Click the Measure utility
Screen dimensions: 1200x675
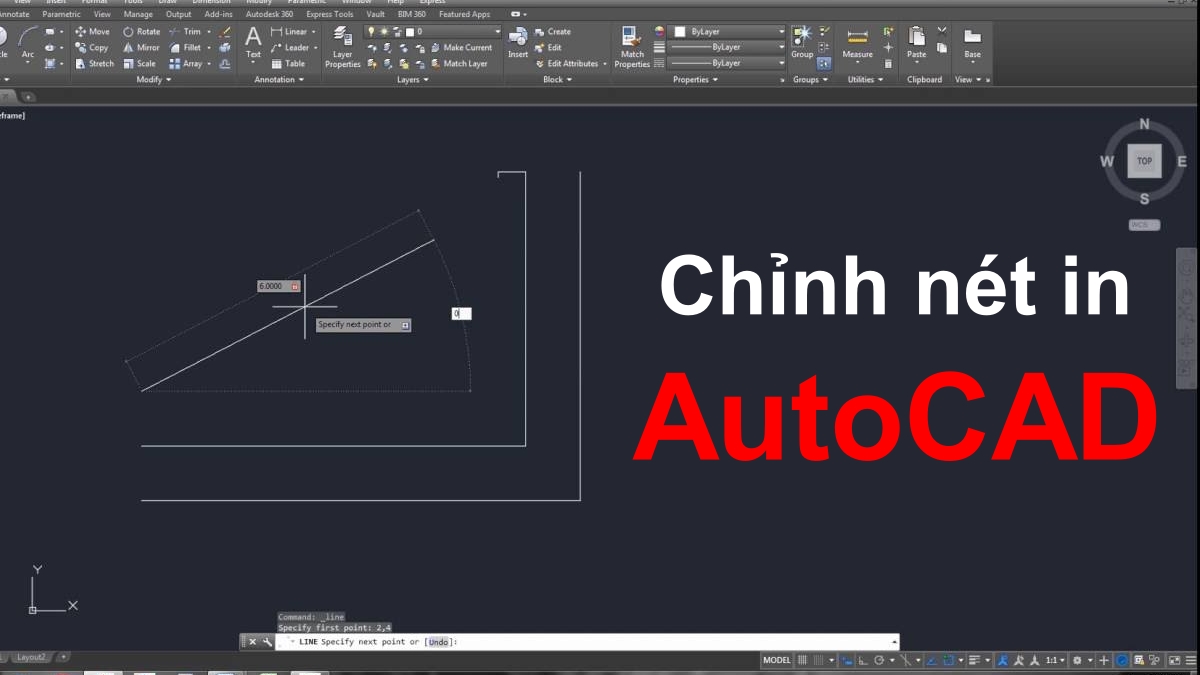(857, 42)
